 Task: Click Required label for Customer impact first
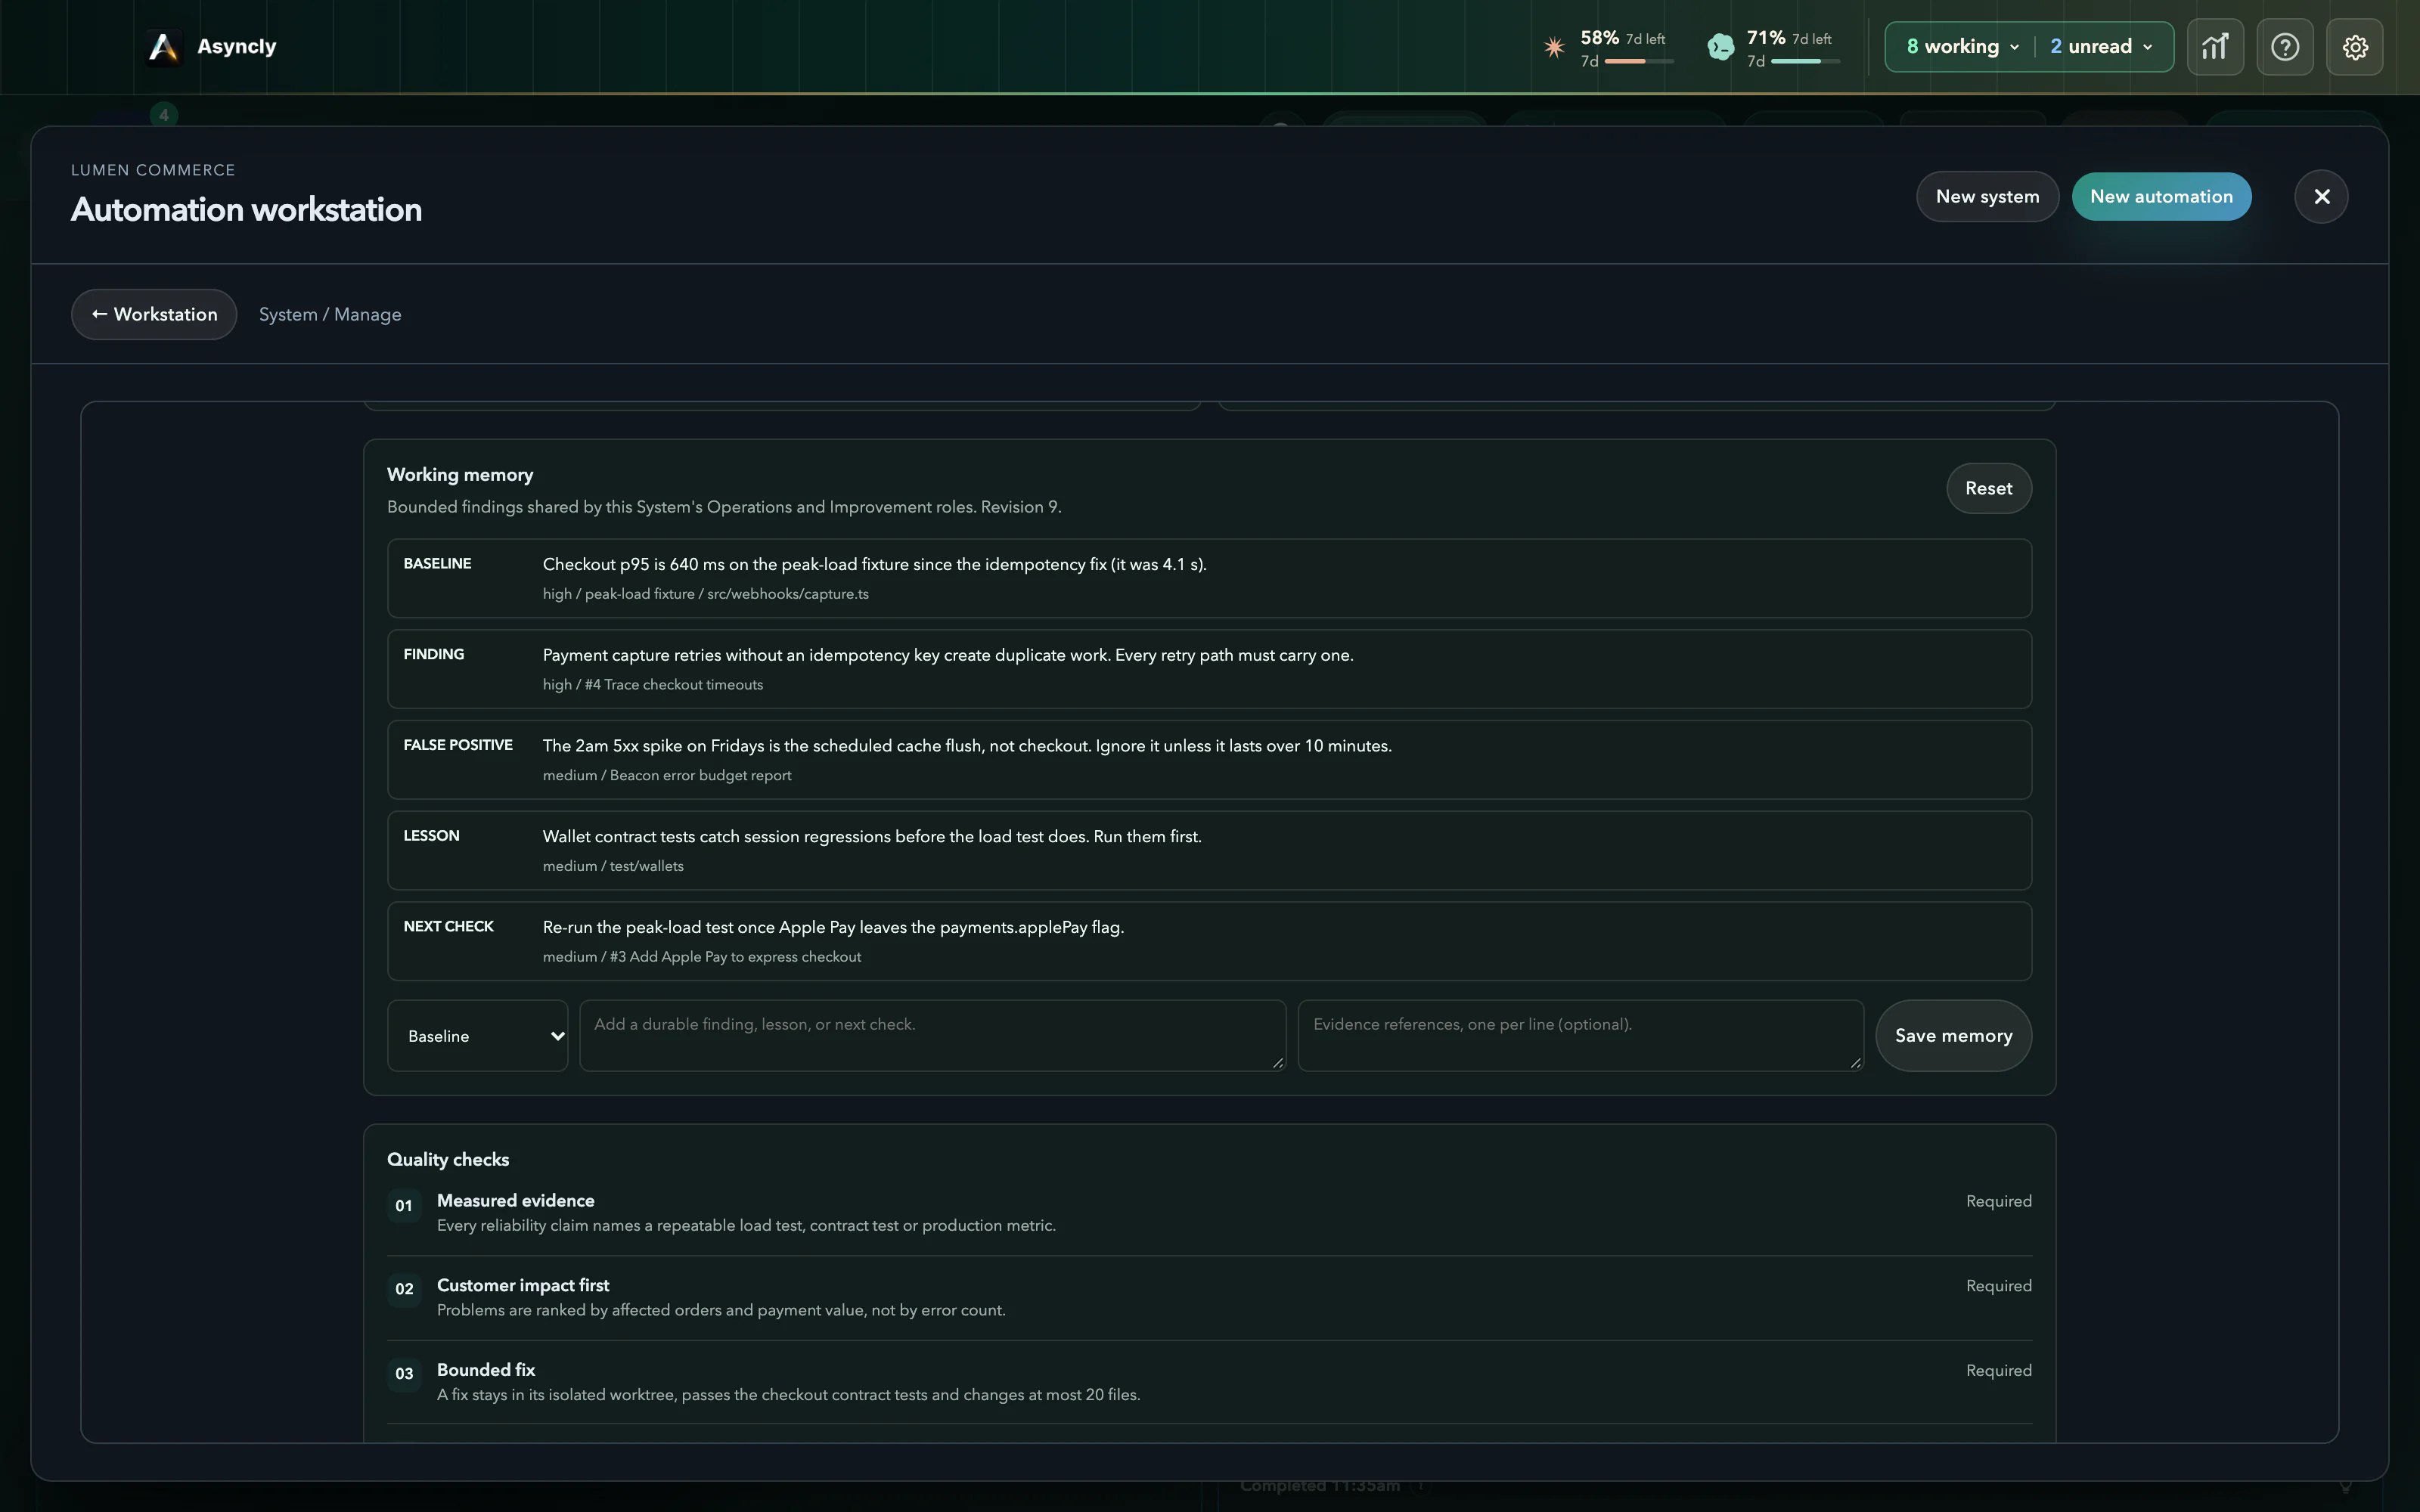pos(1998,1286)
